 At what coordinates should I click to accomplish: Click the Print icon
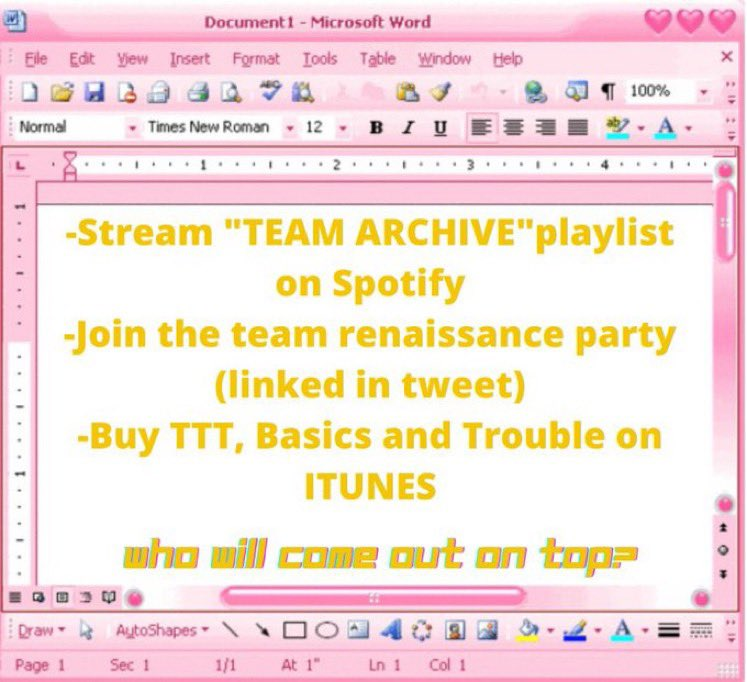[x=197, y=92]
